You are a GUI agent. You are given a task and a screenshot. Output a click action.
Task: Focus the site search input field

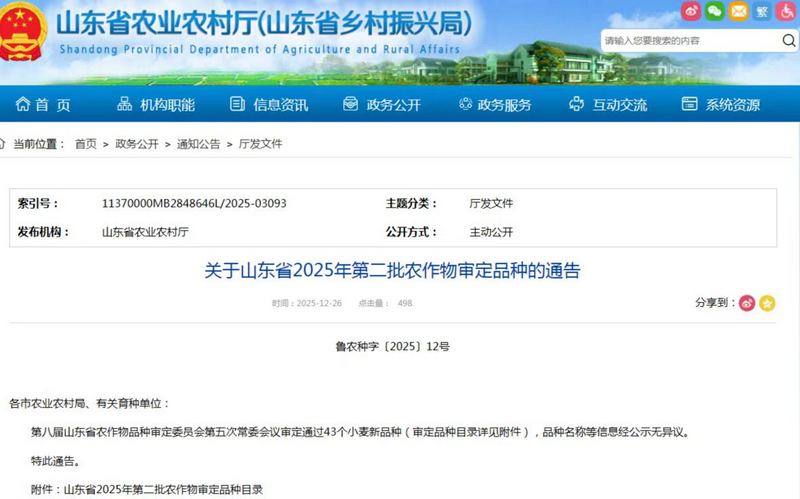[x=690, y=40]
